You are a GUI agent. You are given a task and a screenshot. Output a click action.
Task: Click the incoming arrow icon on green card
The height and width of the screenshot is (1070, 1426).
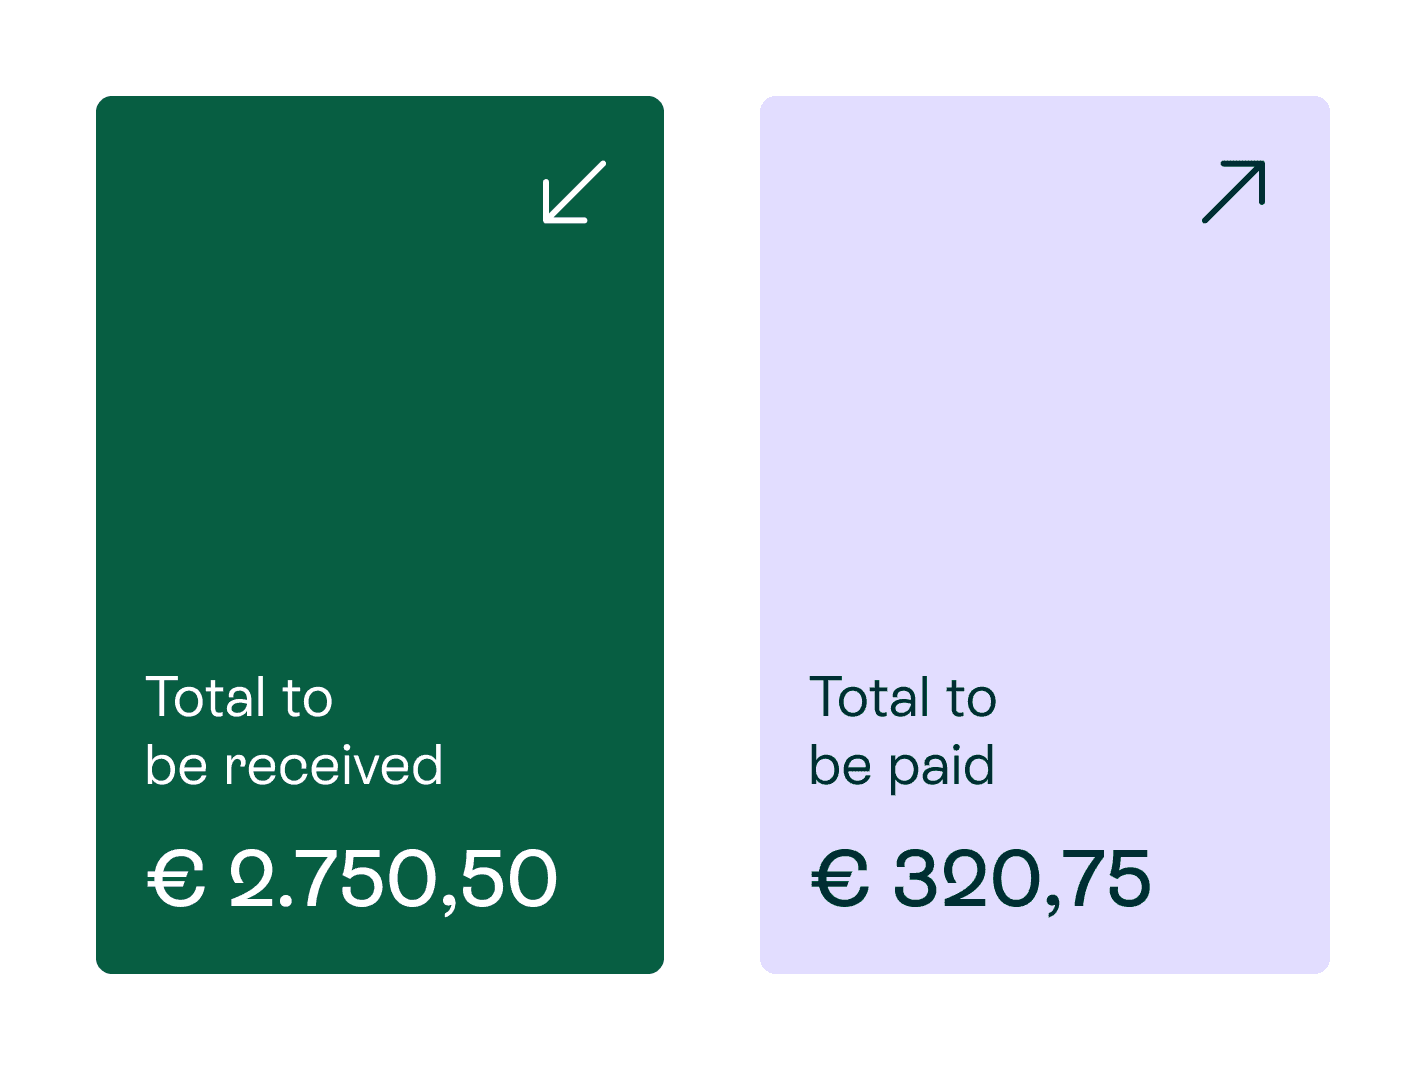pyautogui.click(x=575, y=192)
